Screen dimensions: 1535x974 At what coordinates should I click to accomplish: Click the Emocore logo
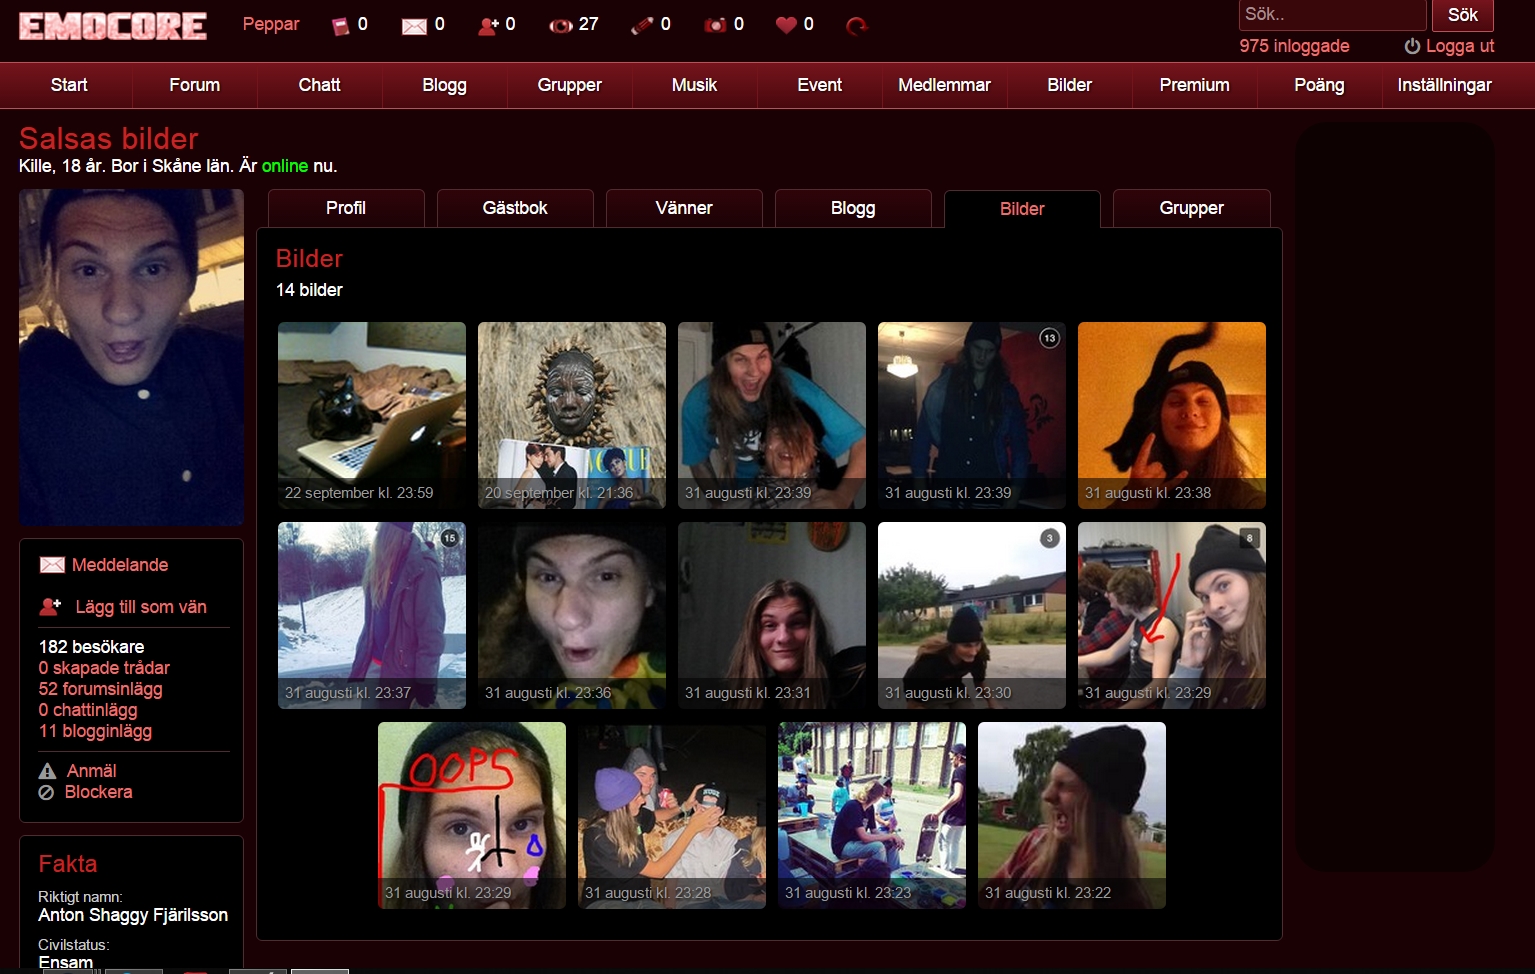[x=113, y=26]
